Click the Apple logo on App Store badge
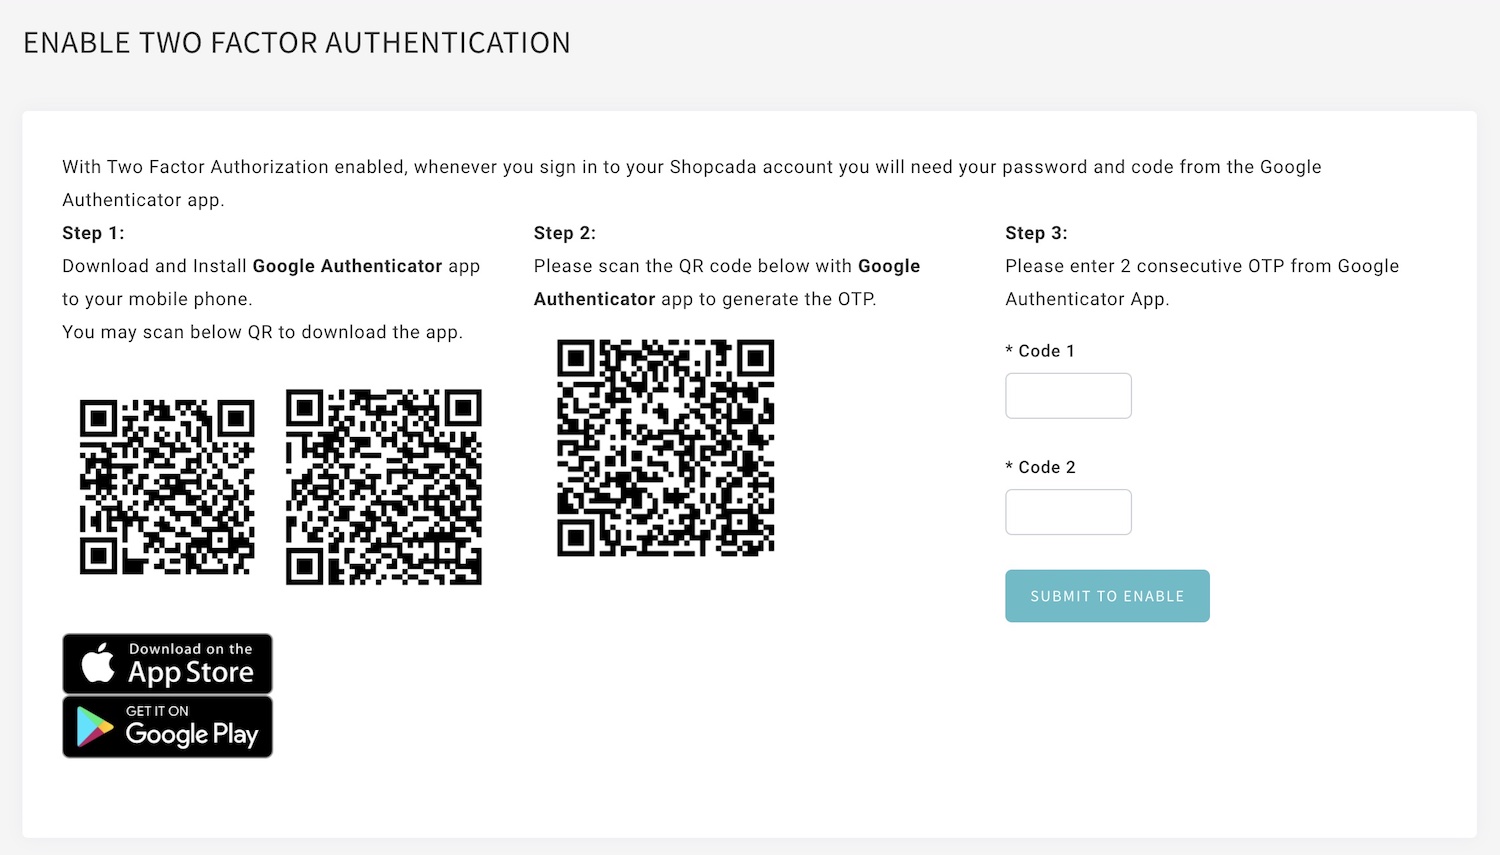This screenshot has height=855, width=1500. [97, 663]
